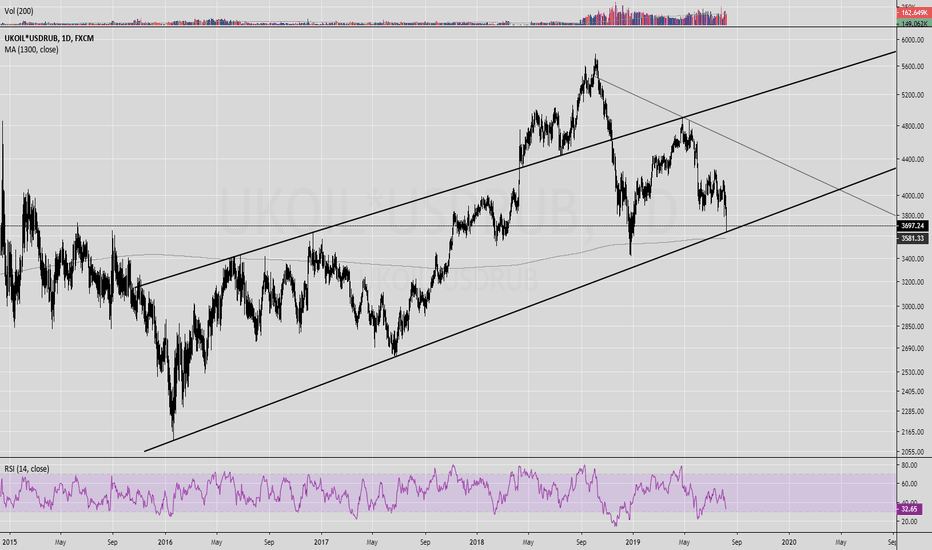Click the 4400.00 price axis label
This screenshot has height=550, width=932.
click(912, 160)
